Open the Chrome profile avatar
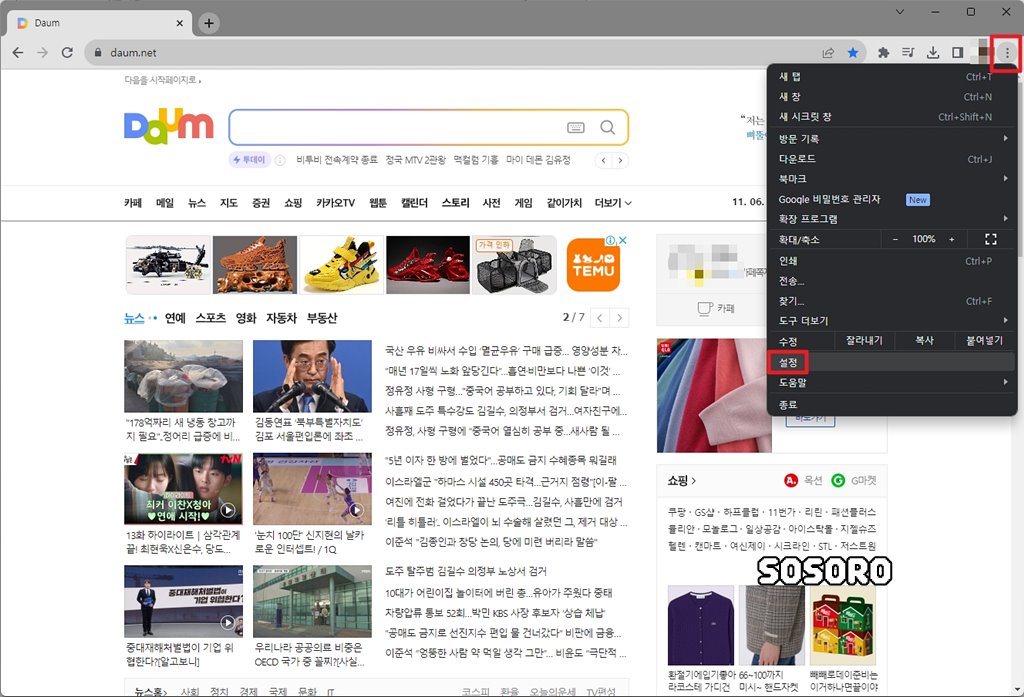Screen dimensions: 1024x697 click(982, 53)
